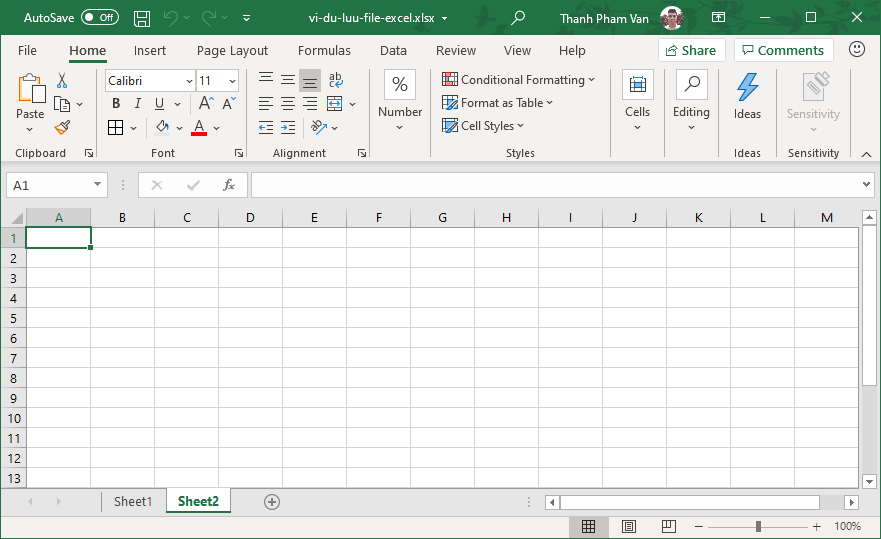Screen dimensions: 881x539
Task: Click the Share button
Action: pyautogui.click(x=692, y=51)
